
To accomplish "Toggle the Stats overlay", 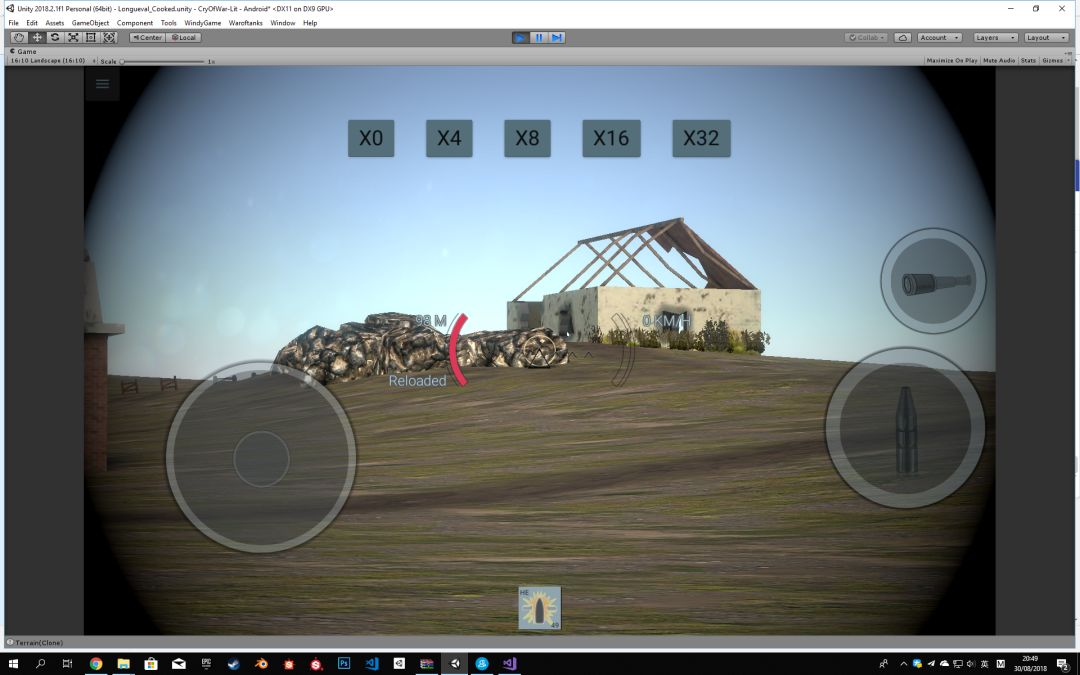I will 1028,60.
